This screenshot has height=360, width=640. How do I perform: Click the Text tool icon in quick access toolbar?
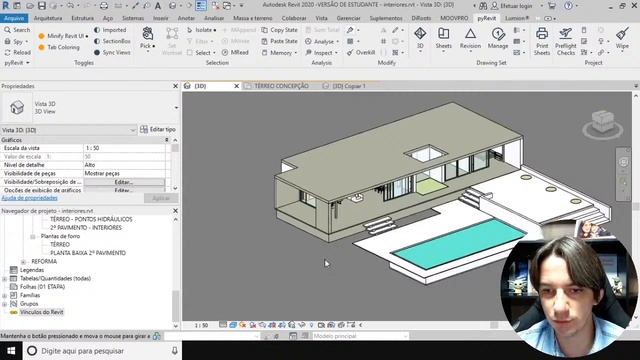click(158, 6)
